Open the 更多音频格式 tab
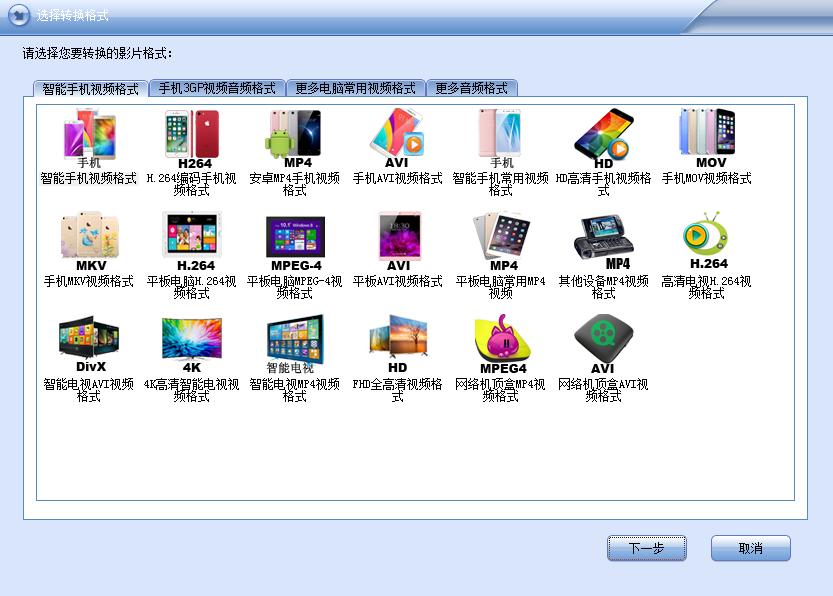 point(472,88)
